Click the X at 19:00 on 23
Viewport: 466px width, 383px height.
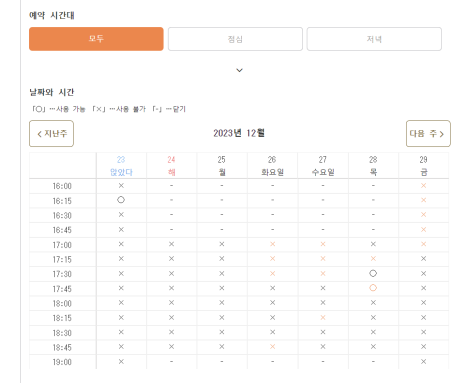click(x=121, y=362)
